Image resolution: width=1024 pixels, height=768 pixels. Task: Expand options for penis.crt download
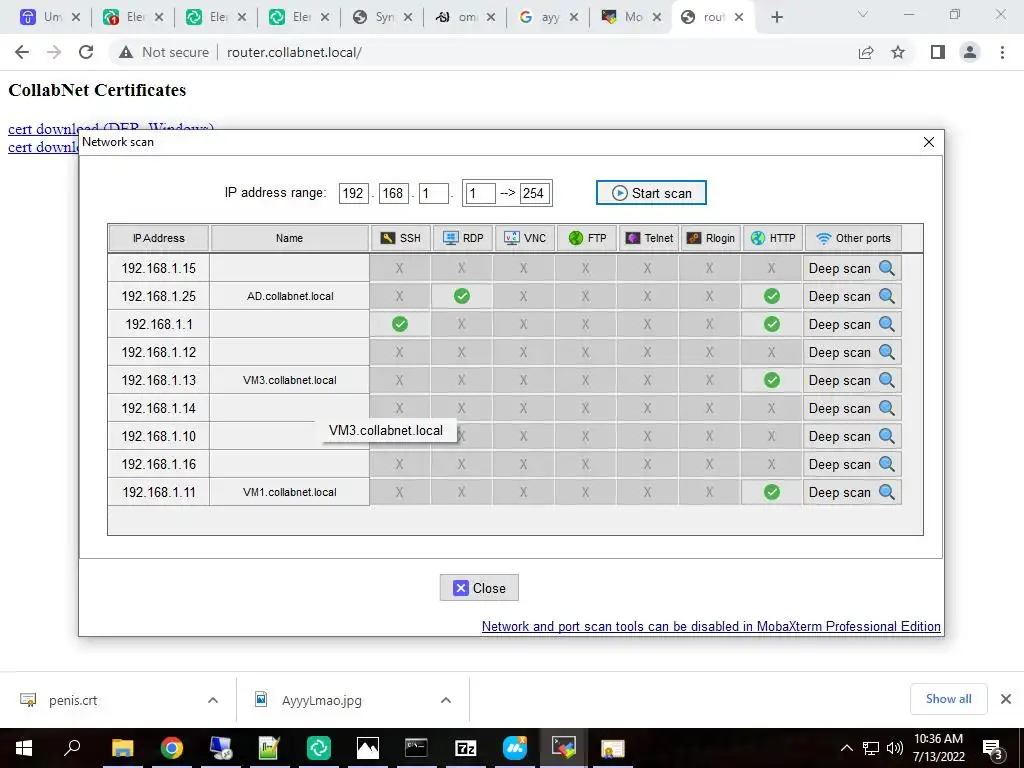213,700
